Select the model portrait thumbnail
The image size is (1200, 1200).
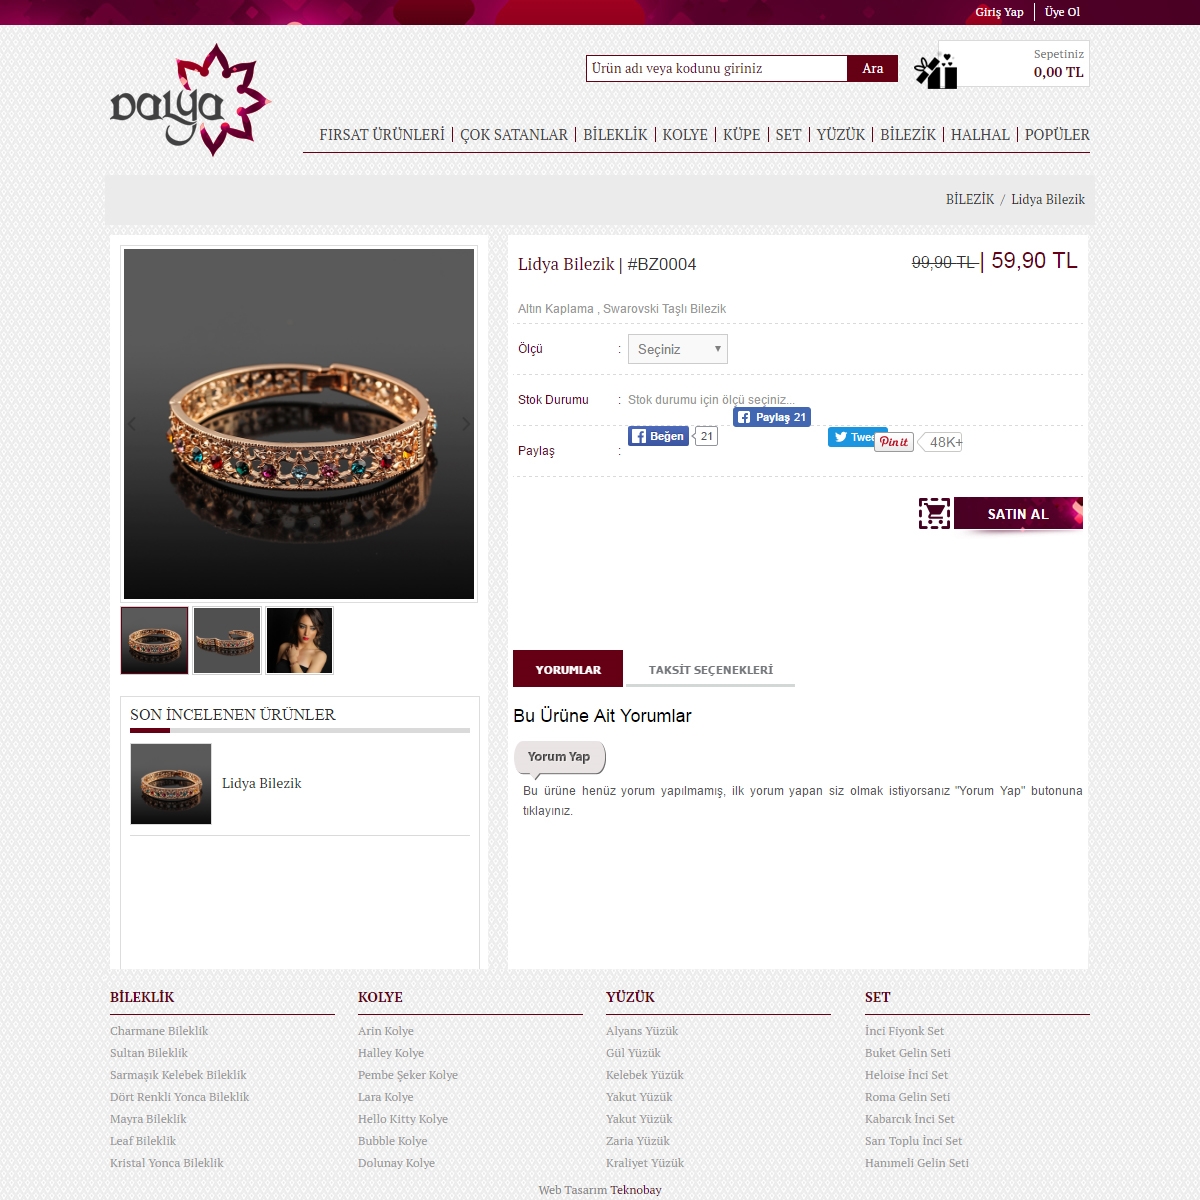coord(299,640)
